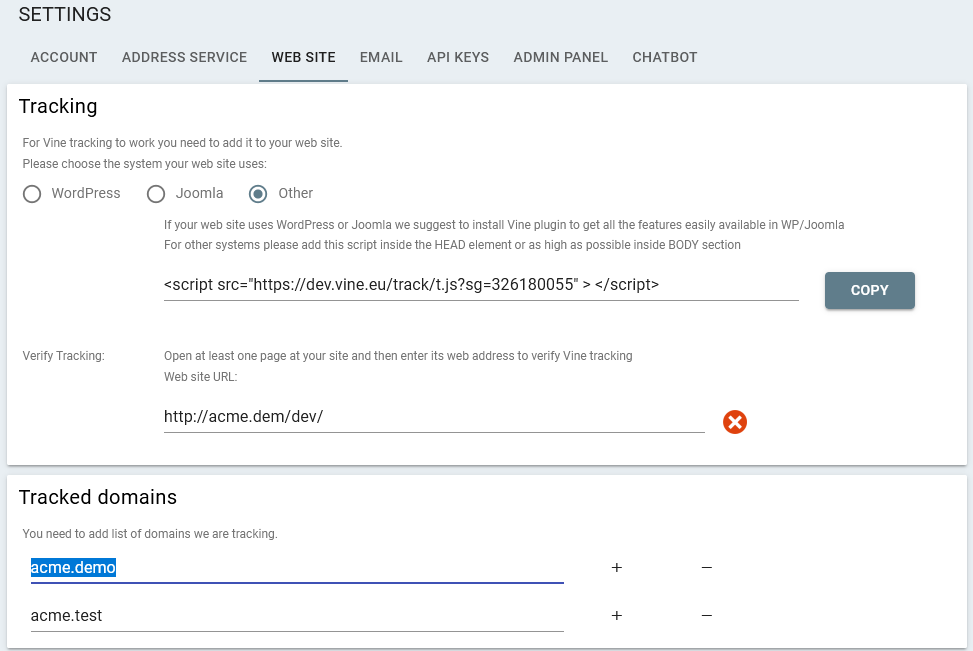
Task: Edit the Web site URL field
Action: click(x=433, y=417)
